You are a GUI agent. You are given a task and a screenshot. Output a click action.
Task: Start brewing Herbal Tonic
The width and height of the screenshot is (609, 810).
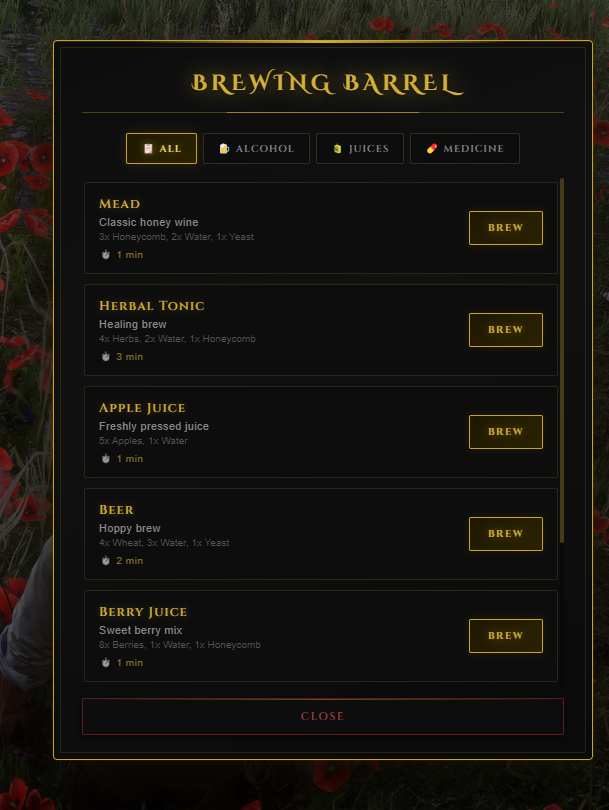[x=506, y=330]
